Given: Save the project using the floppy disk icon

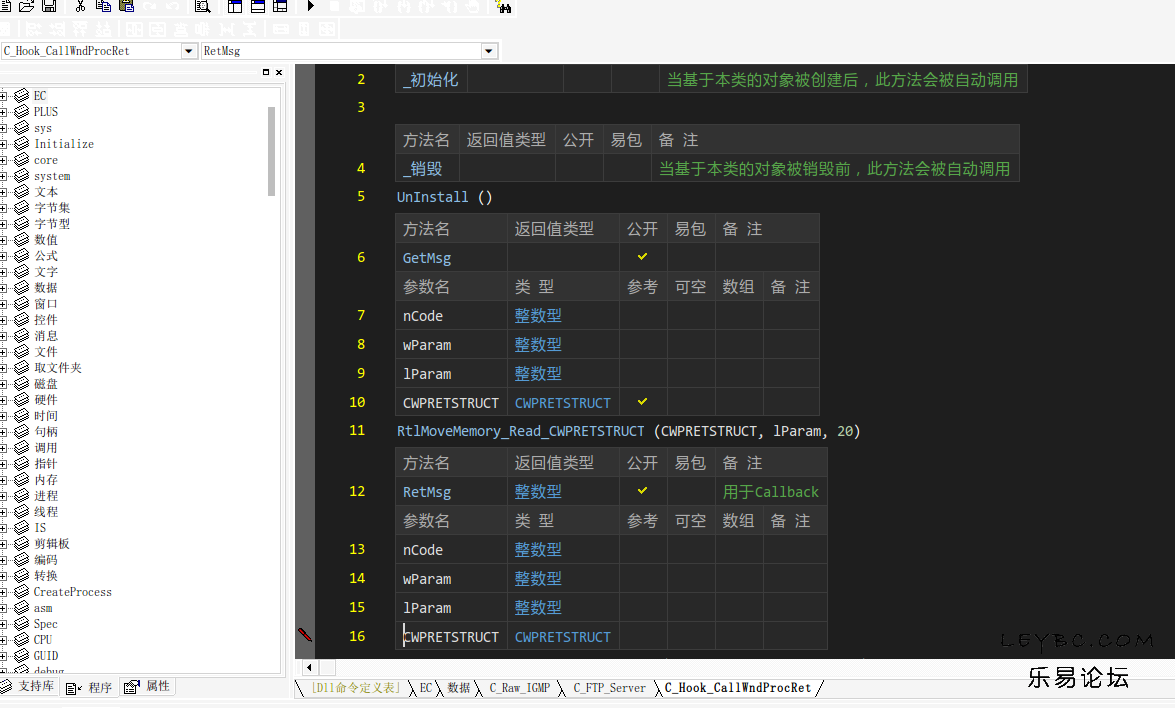Looking at the screenshot, I should (49, 6).
